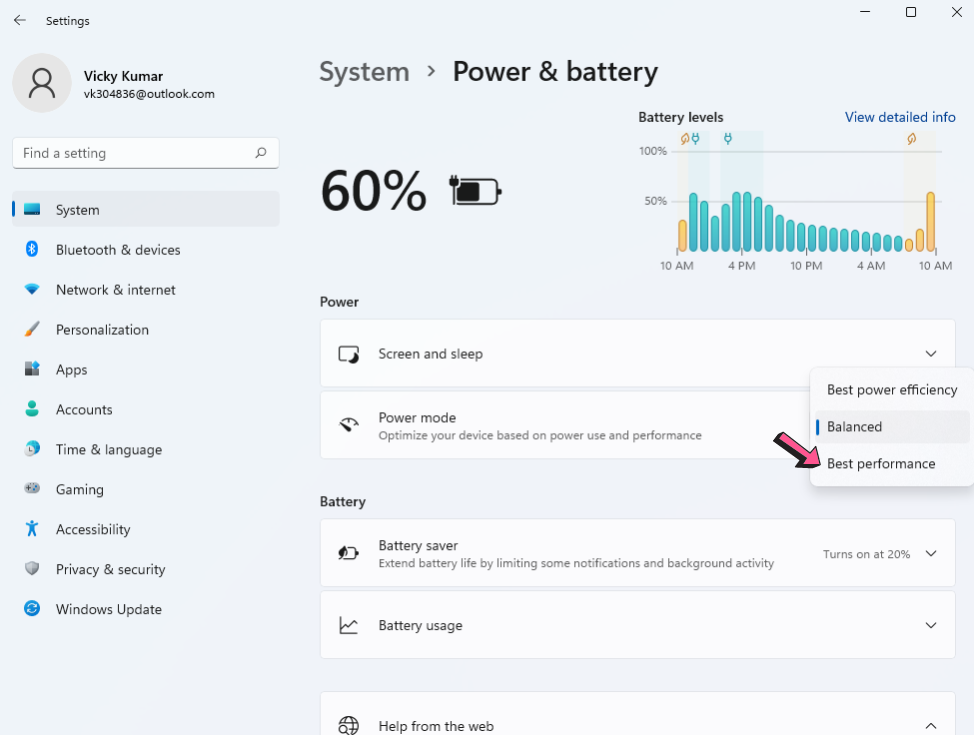
Task: Expand the Screen and sleep section
Action: [x=637, y=353]
